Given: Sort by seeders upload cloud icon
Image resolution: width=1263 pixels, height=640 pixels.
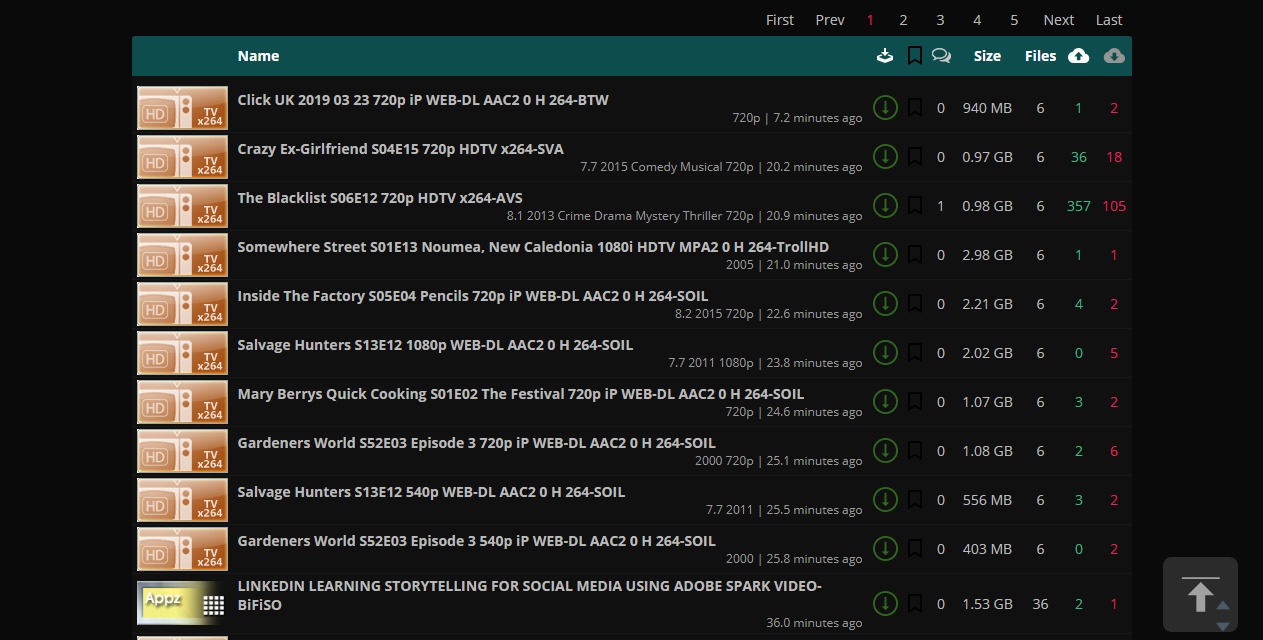Looking at the screenshot, I should click(1078, 56).
